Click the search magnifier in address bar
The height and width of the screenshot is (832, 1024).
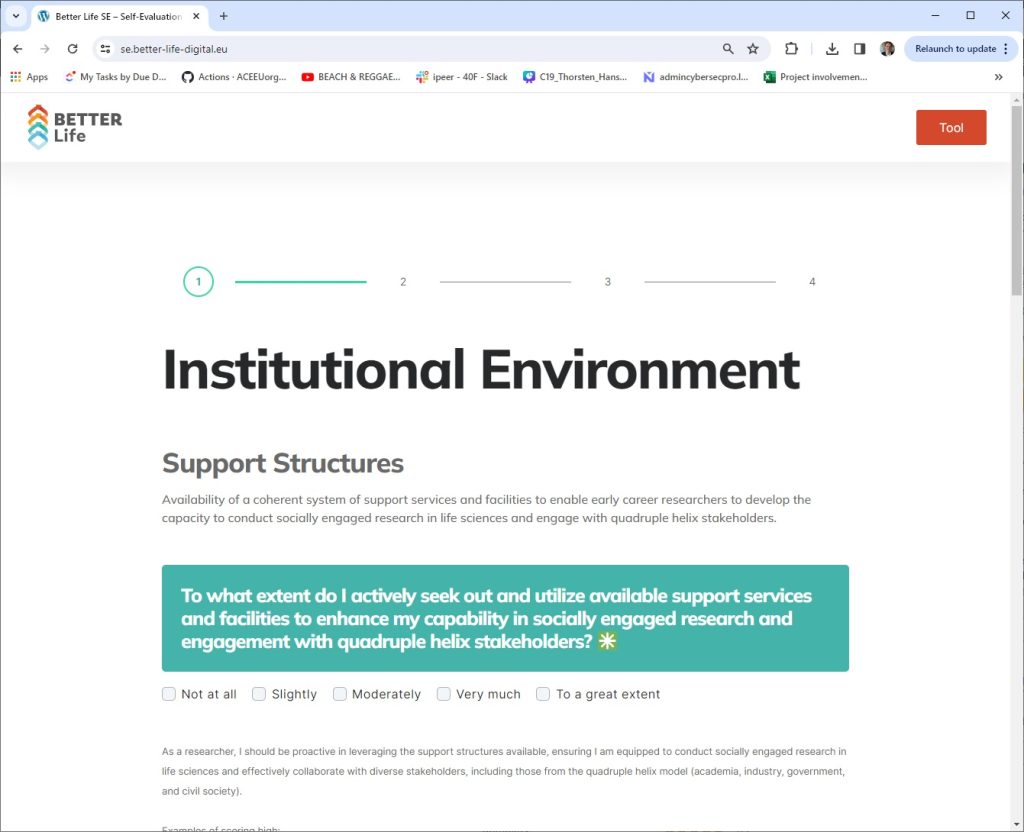point(728,49)
